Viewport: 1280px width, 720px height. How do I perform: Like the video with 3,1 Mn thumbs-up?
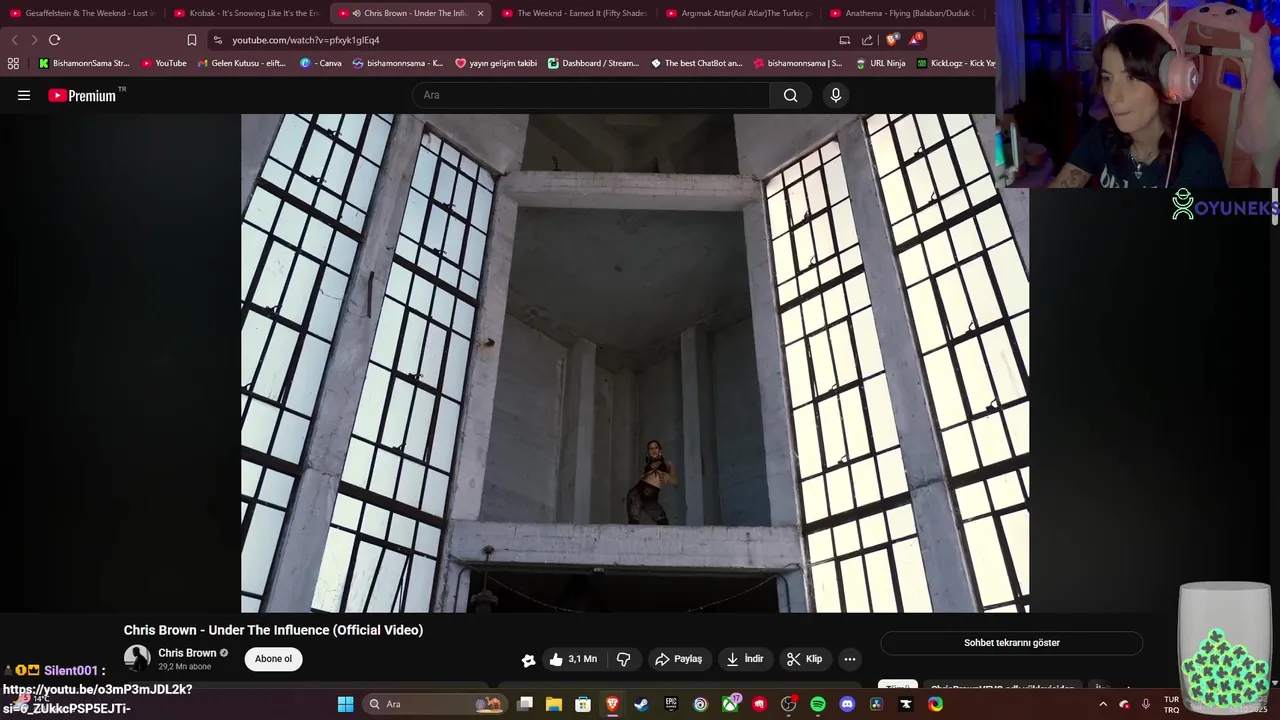572,659
